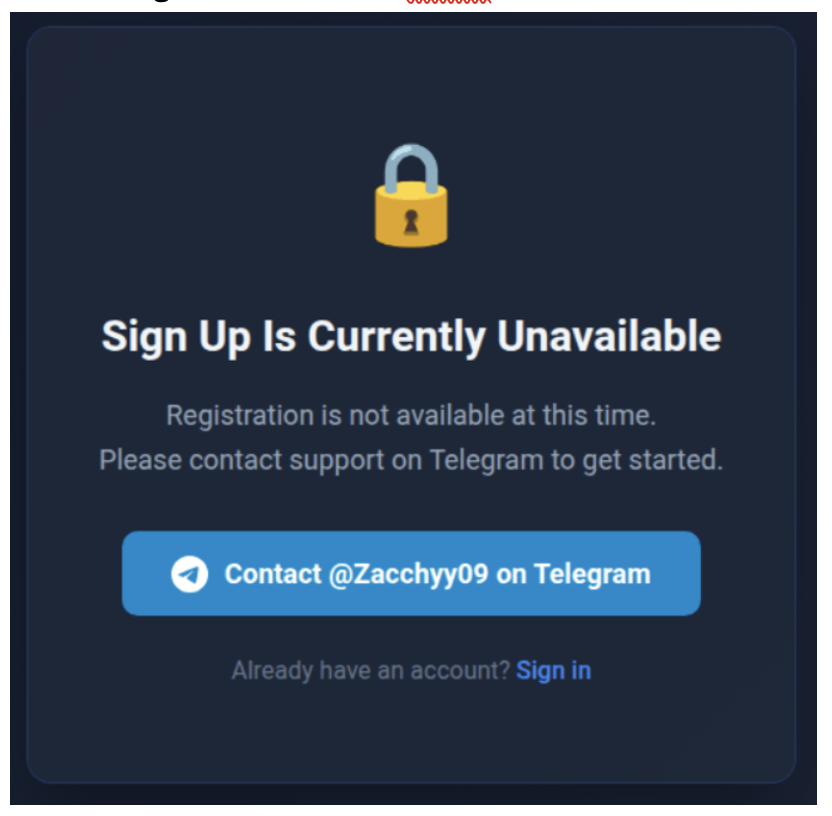Click the gray shackle of the padlock
This screenshot has width=832, height=816.
(x=411, y=167)
